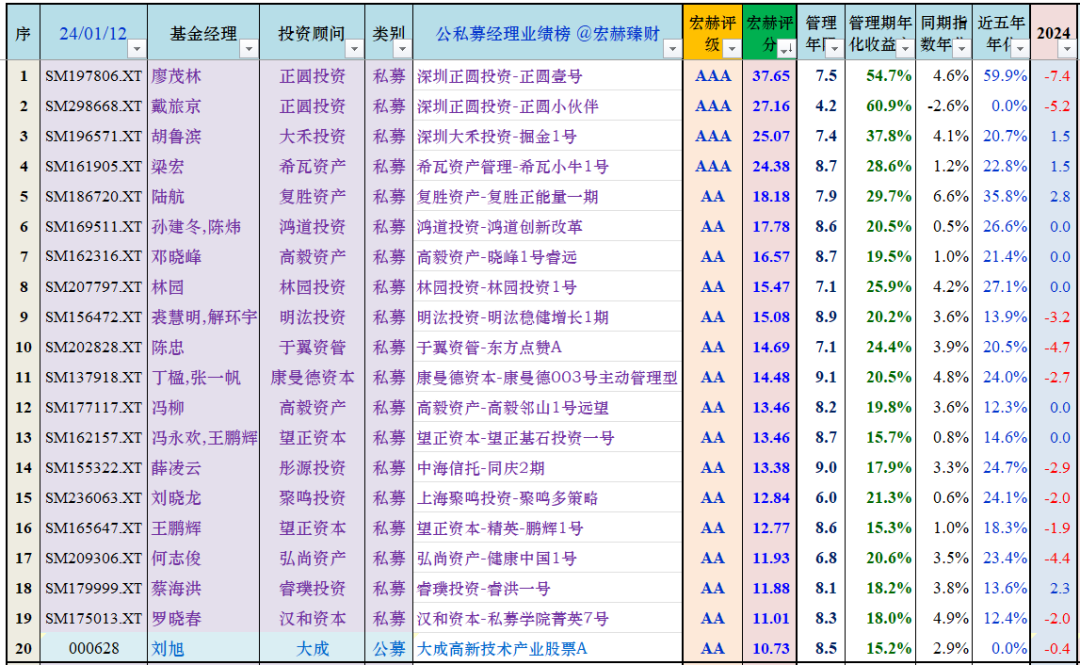This screenshot has width=1080, height=665.
Task: Select five-year return cell 35.8%
Action: tap(1001, 196)
